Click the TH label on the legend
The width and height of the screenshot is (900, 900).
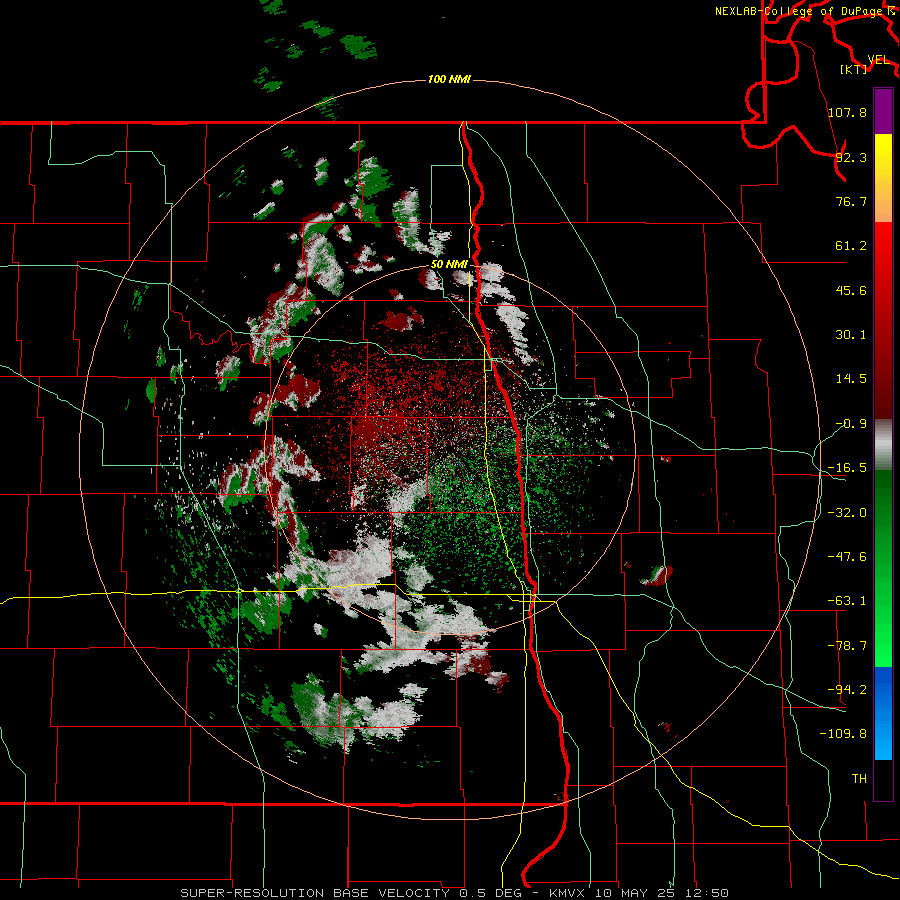pyautogui.click(x=859, y=779)
